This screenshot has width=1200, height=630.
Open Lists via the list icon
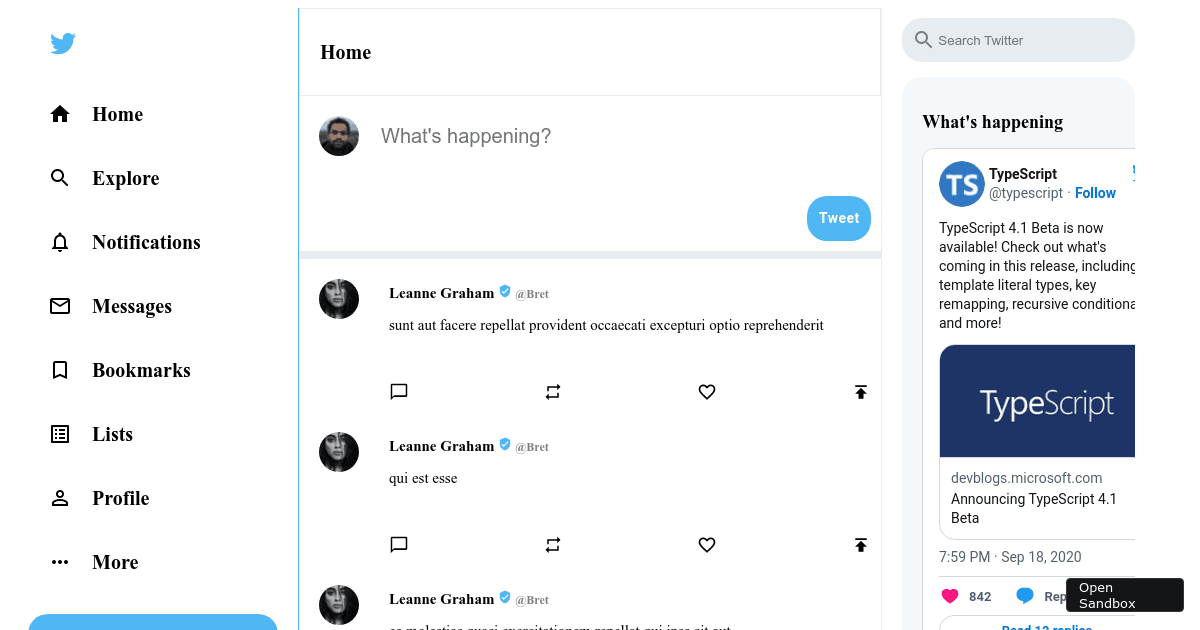pos(60,434)
